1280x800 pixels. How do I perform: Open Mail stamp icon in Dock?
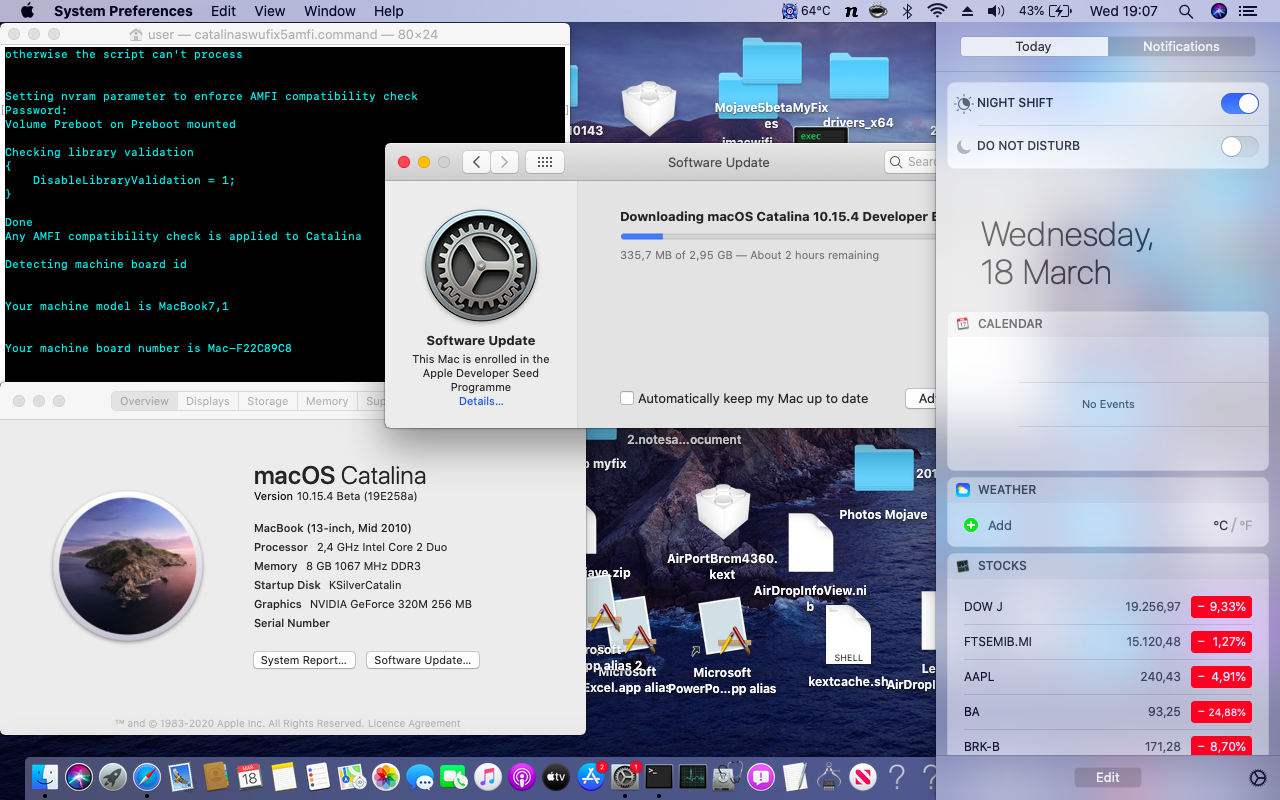pos(181,776)
